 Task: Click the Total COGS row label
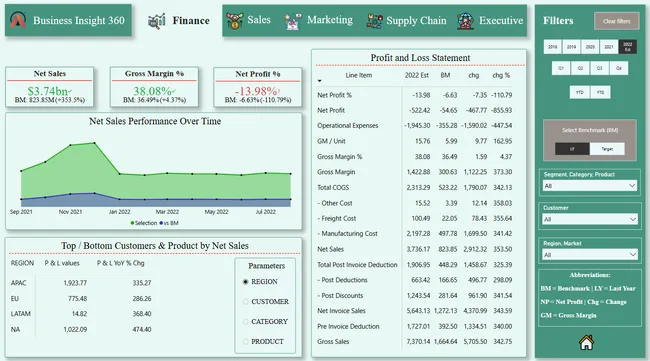[333, 188]
